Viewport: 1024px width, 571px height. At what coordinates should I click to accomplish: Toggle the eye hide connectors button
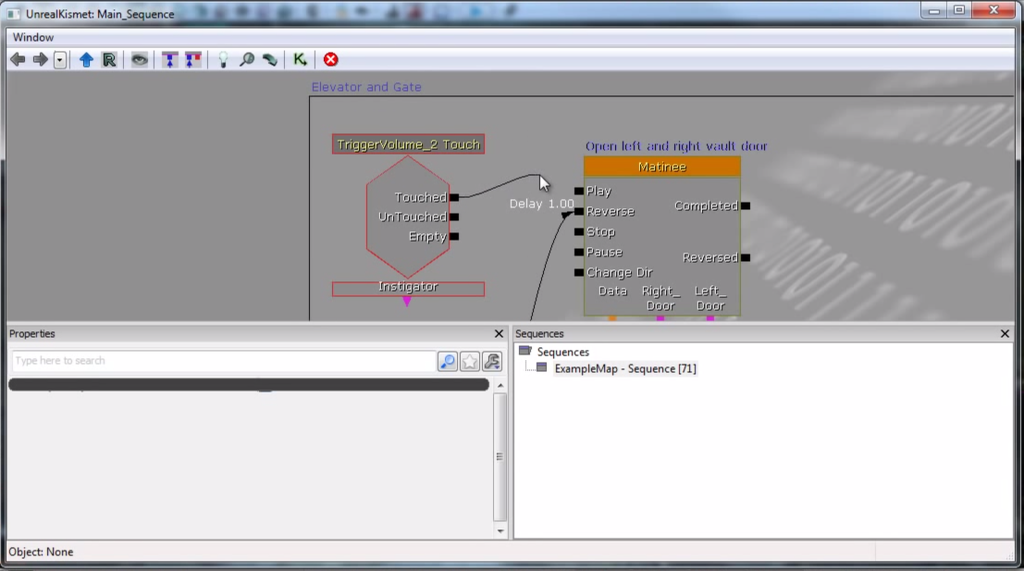139,60
